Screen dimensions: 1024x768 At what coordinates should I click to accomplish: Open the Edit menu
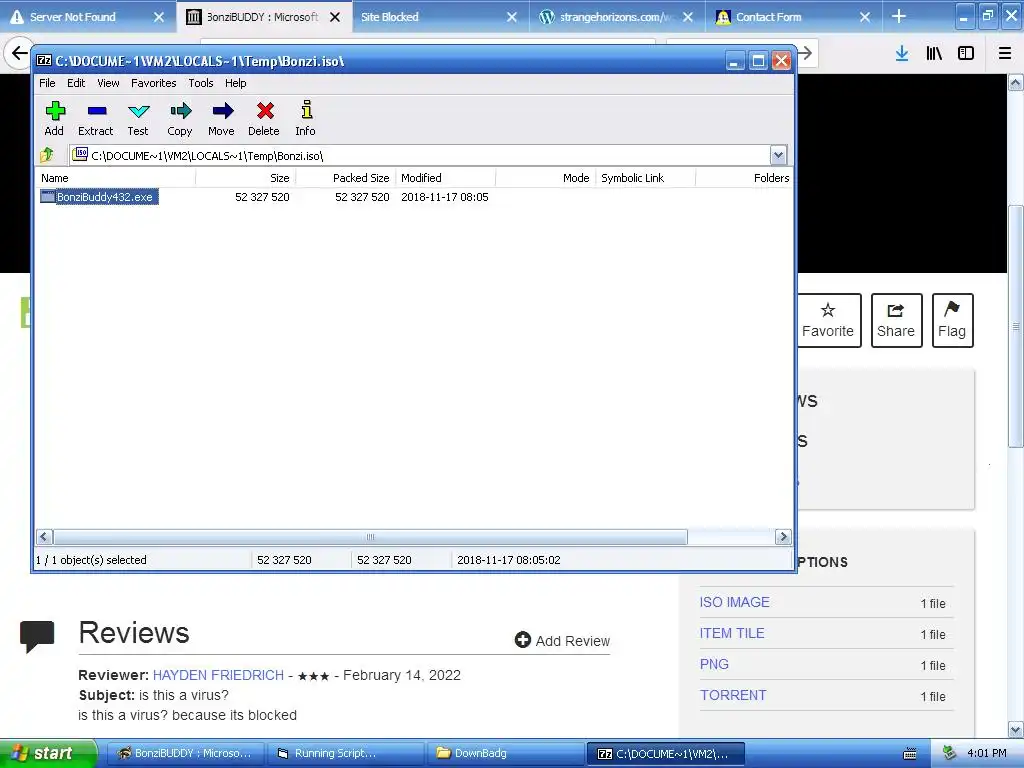[76, 83]
